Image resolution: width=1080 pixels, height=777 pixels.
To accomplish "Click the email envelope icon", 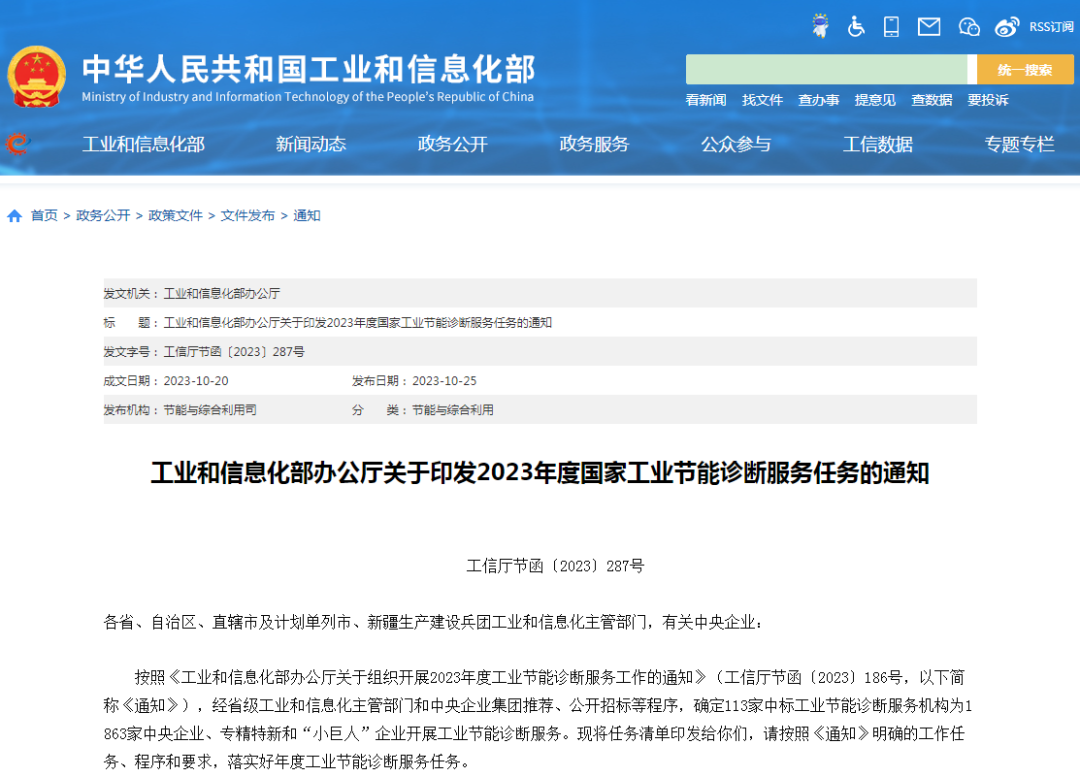I will click(x=928, y=27).
